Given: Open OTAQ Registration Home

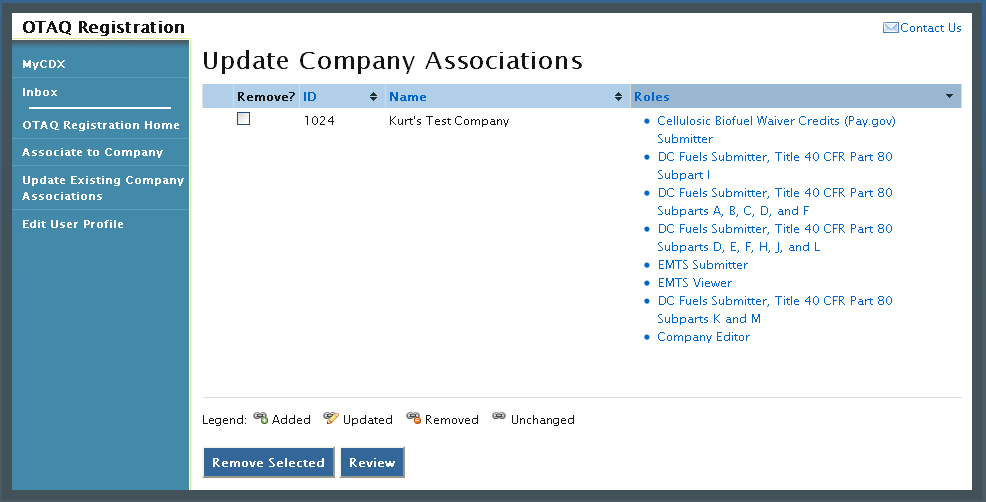Looking at the screenshot, I should [101, 125].
